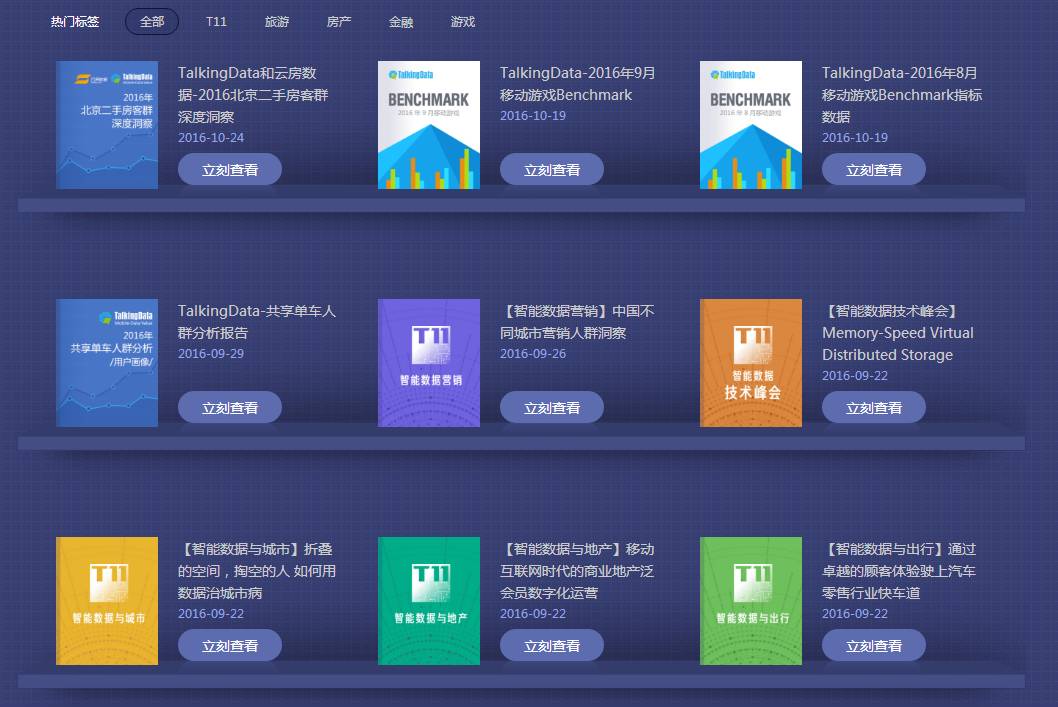Click 立刻查看 for 2016年9月移动游戏Benchmark
The image size is (1058, 707).
[552, 169]
